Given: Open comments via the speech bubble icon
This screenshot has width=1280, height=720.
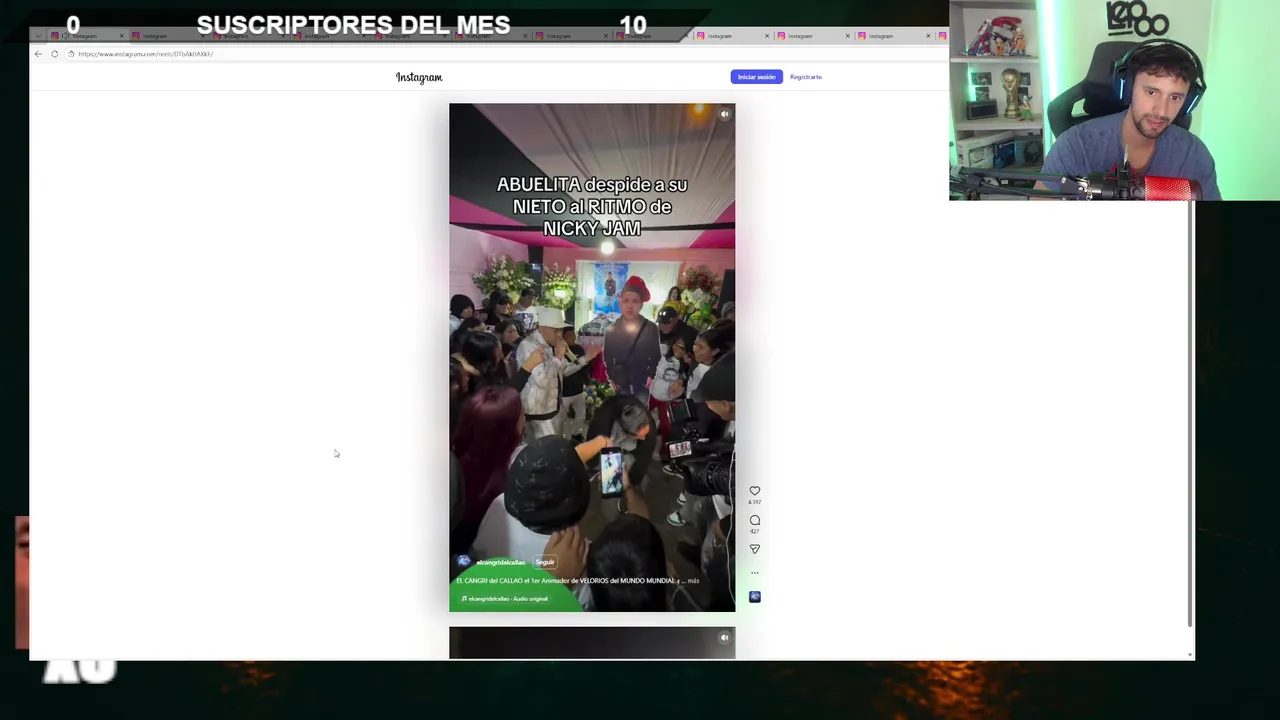Looking at the screenshot, I should point(755,520).
